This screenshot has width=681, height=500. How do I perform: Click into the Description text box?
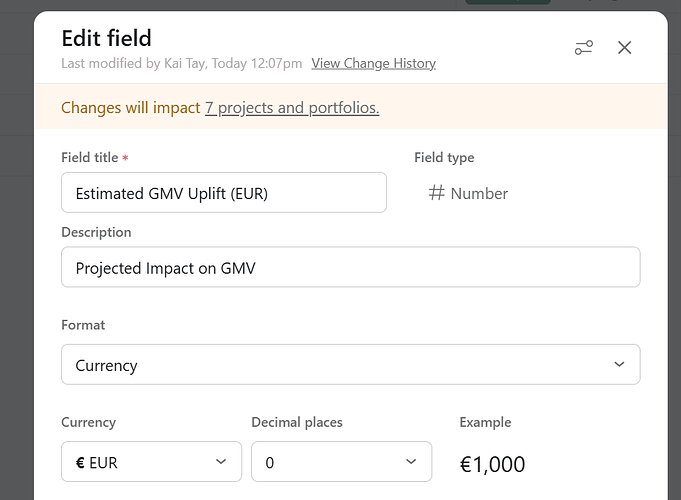(350, 268)
